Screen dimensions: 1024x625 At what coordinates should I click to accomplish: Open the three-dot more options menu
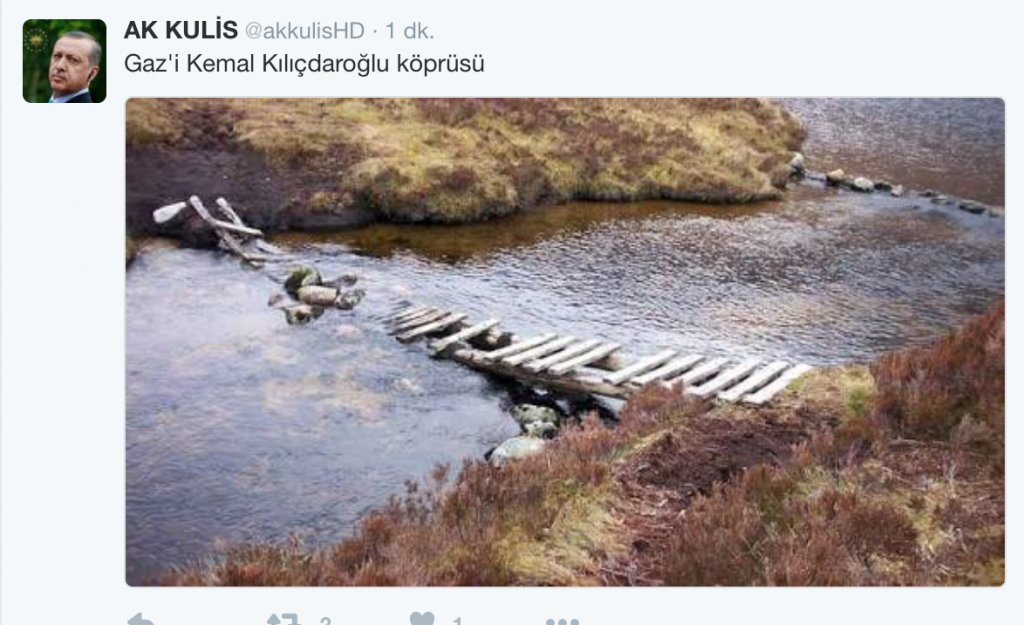[562, 620]
